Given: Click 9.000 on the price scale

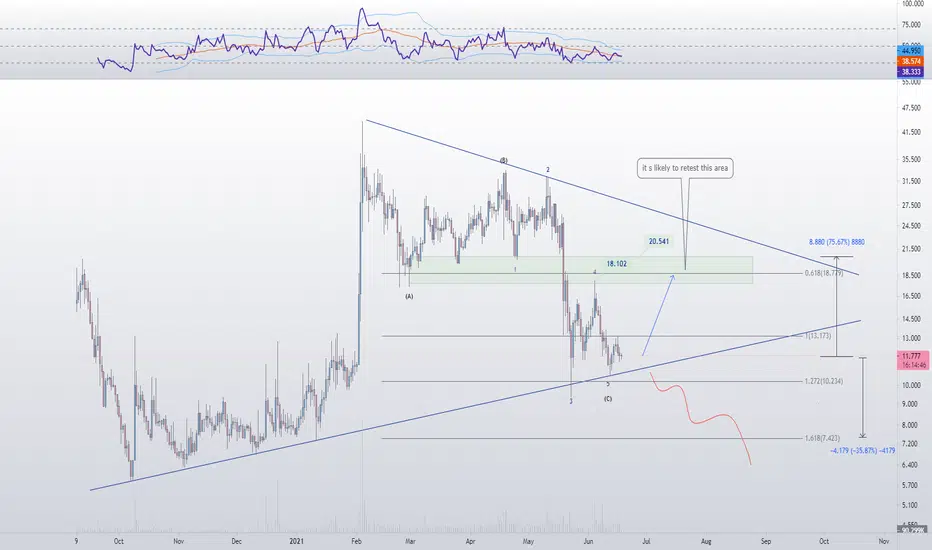Looking at the screenshot, I should (x=911, y=404).
